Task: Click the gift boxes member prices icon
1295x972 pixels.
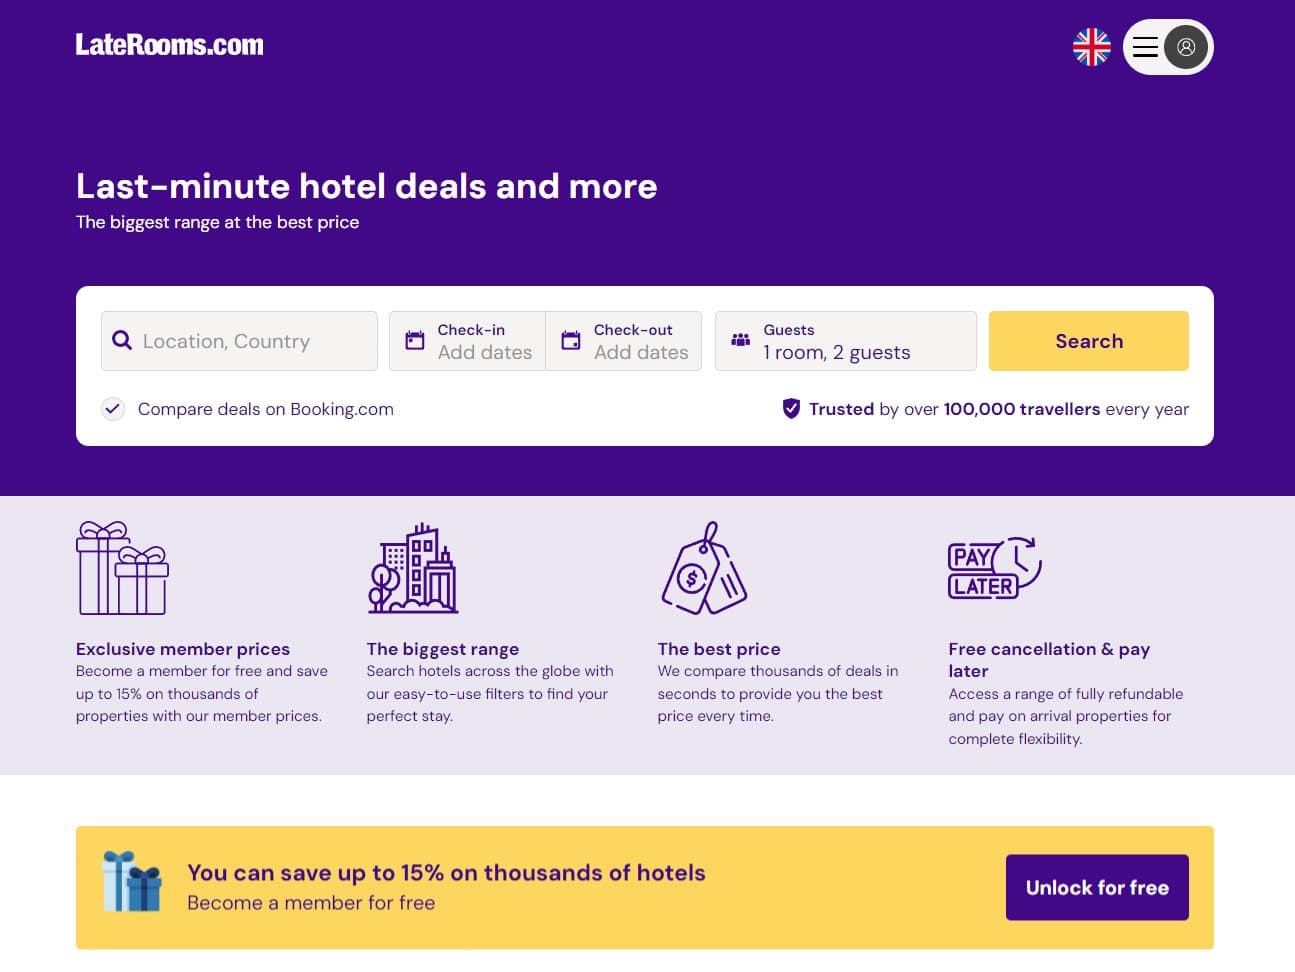Action: (x=122, y=568)
